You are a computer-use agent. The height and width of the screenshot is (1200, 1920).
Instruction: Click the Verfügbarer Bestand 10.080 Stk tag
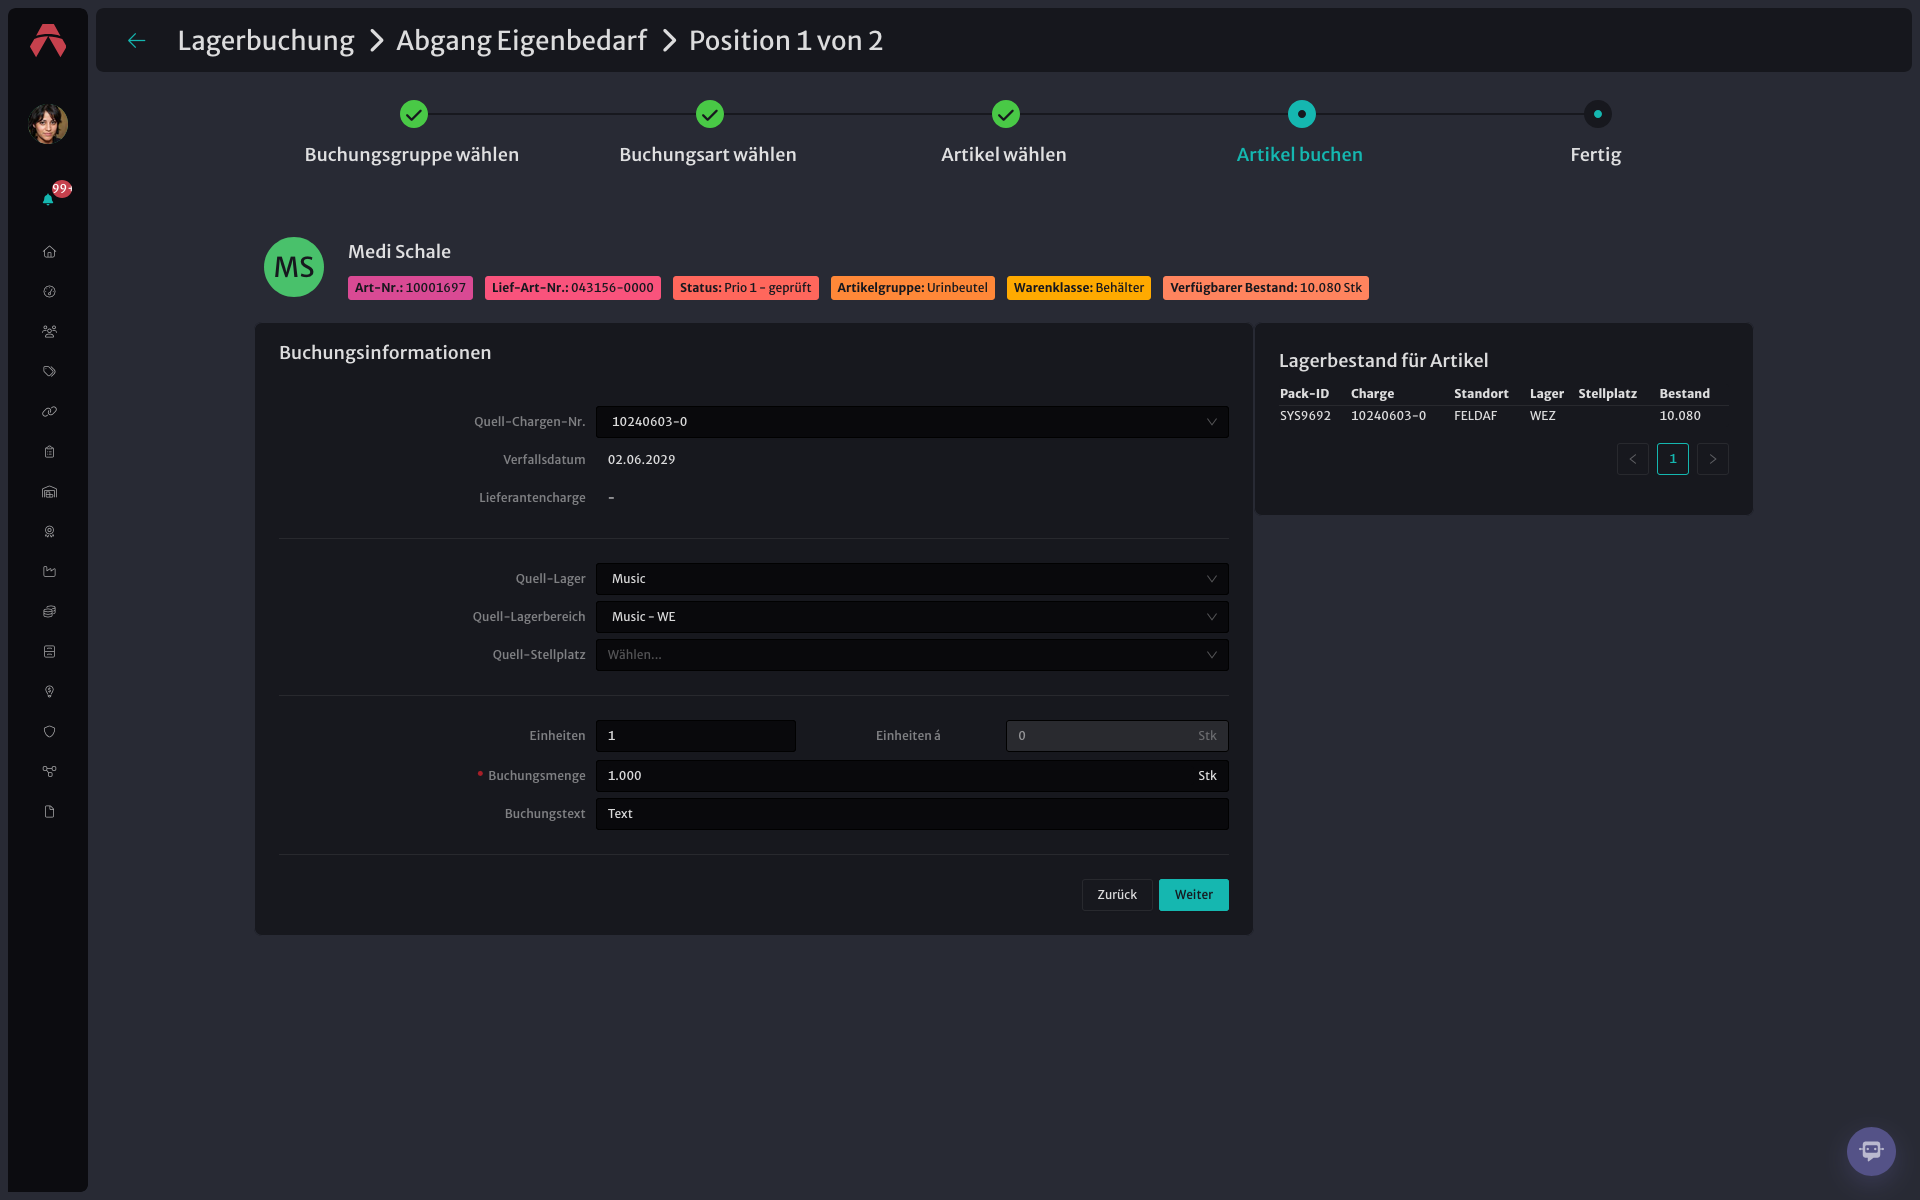coord(1266,288)
